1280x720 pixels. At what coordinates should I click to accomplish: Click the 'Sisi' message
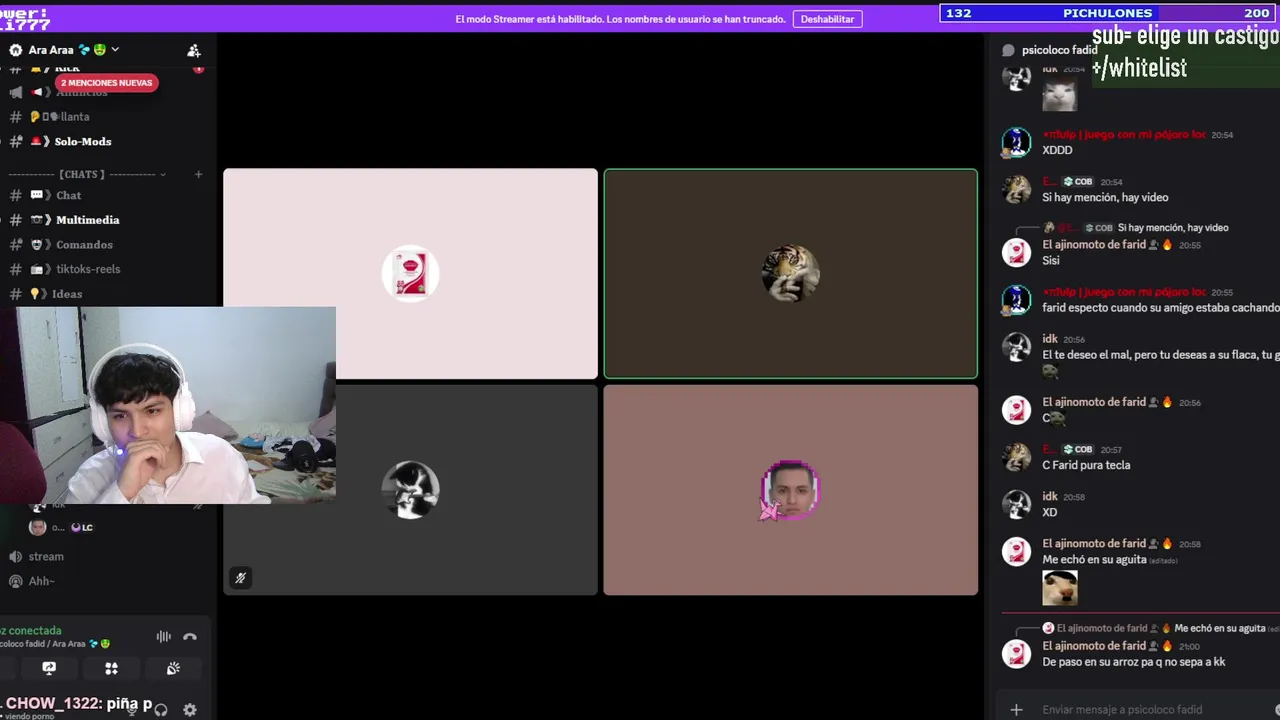pos(1050,261)
